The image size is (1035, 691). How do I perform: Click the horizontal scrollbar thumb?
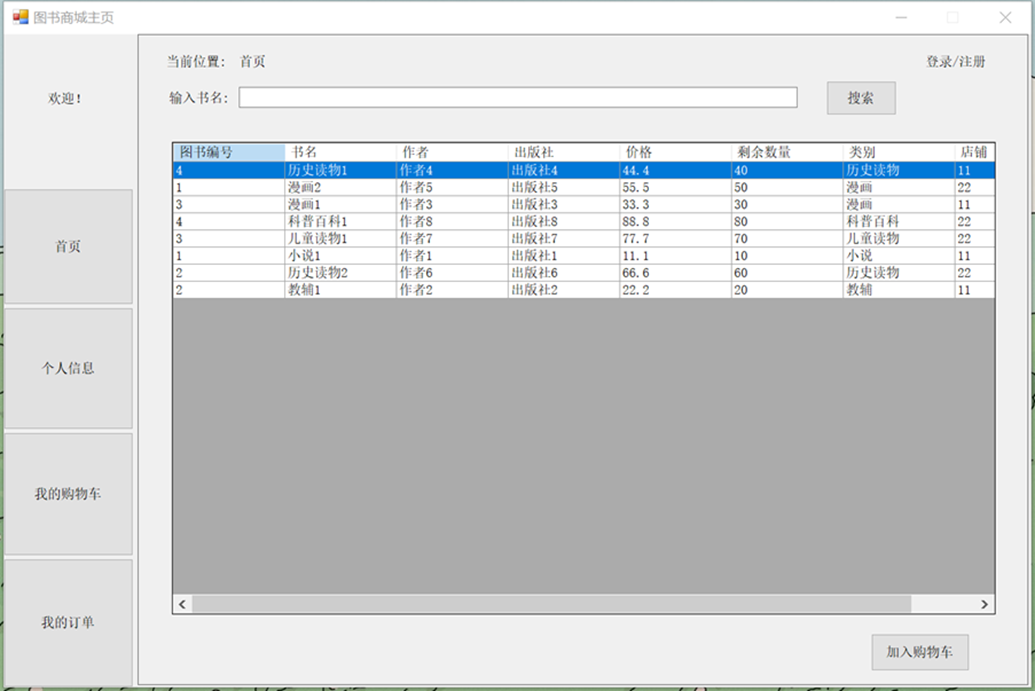(551, 604)
